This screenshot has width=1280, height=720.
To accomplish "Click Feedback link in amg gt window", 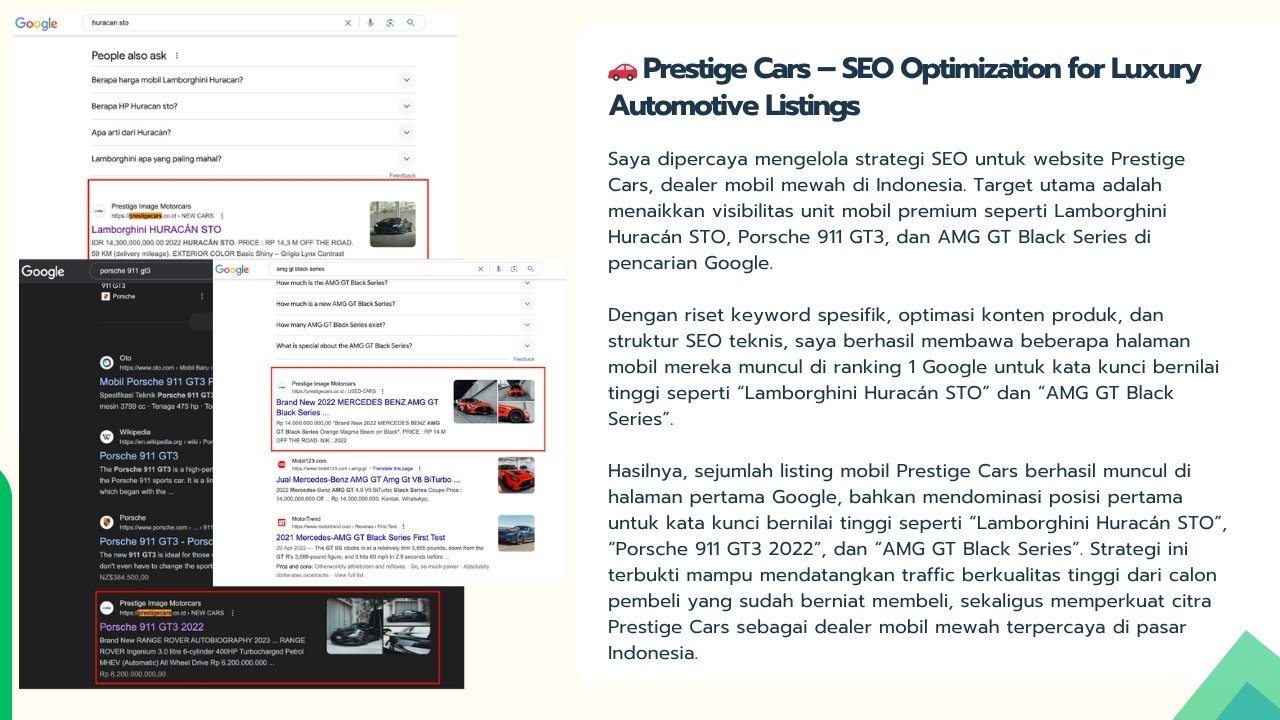I will tap(524, 358).
